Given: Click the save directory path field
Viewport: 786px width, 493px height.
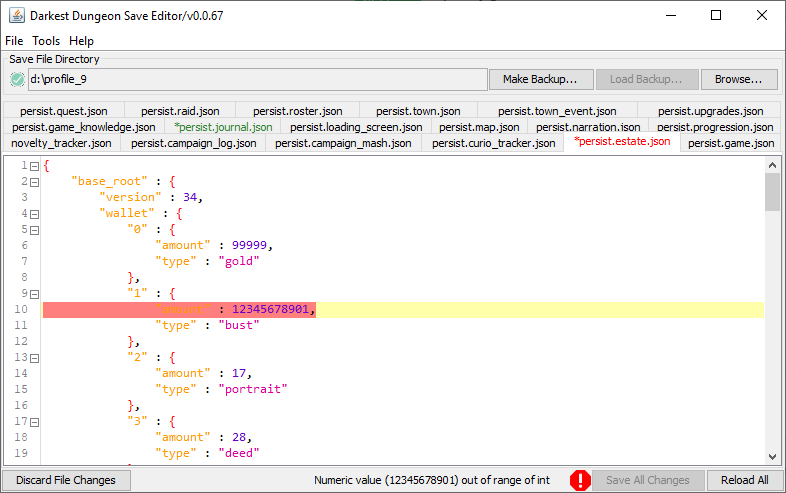Looking at the screenshot, I should pos(258,79).
